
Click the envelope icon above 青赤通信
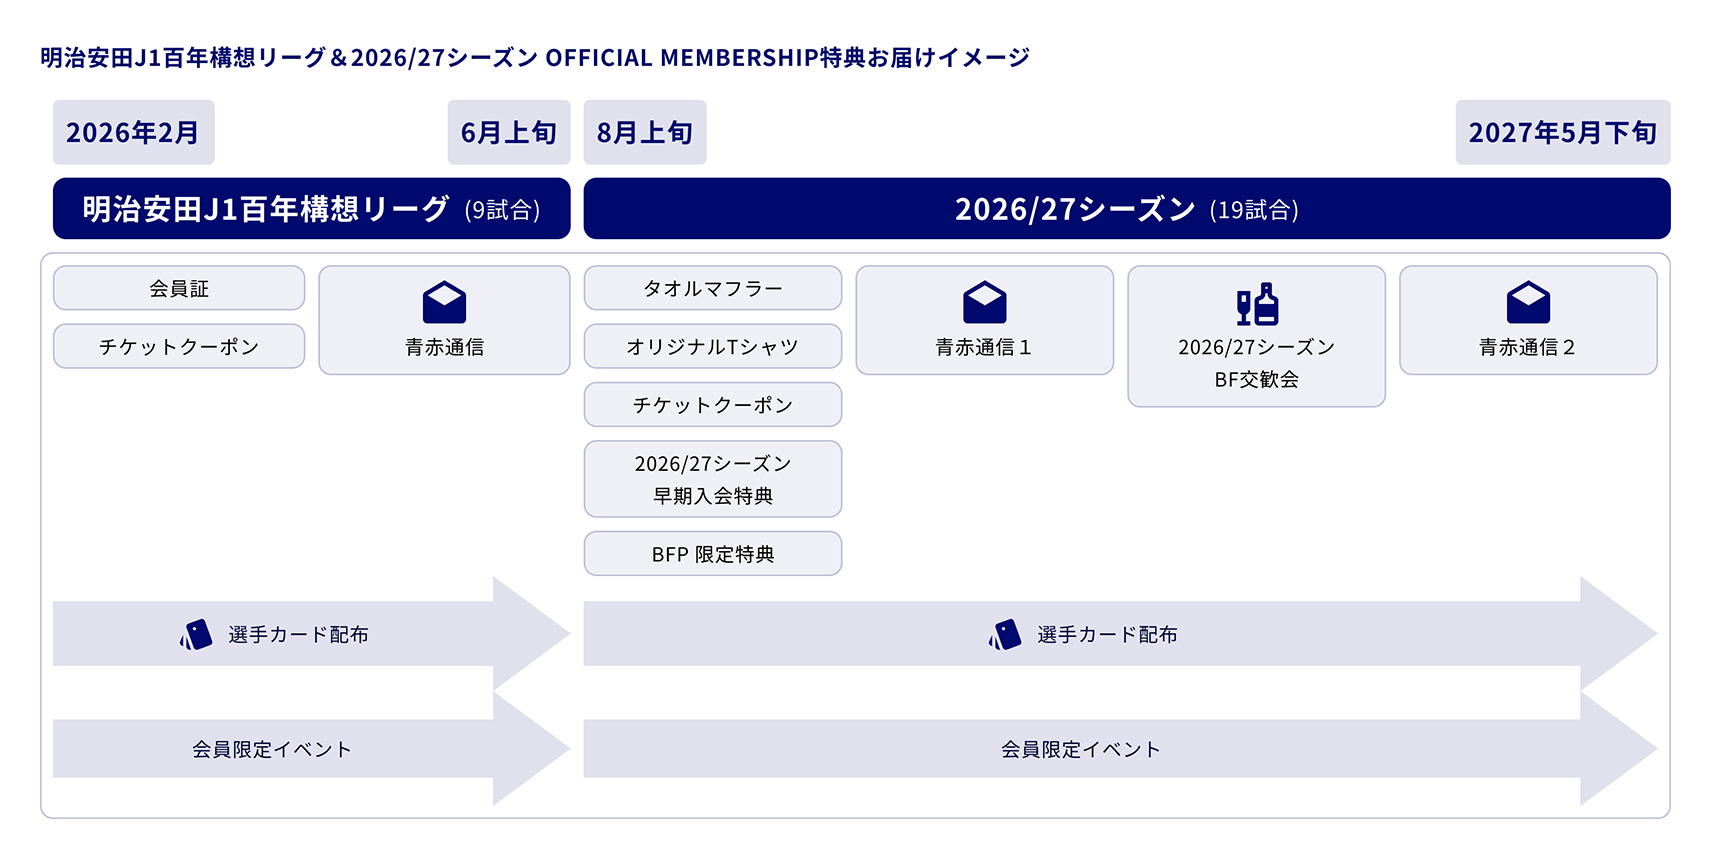coord(444,303)
